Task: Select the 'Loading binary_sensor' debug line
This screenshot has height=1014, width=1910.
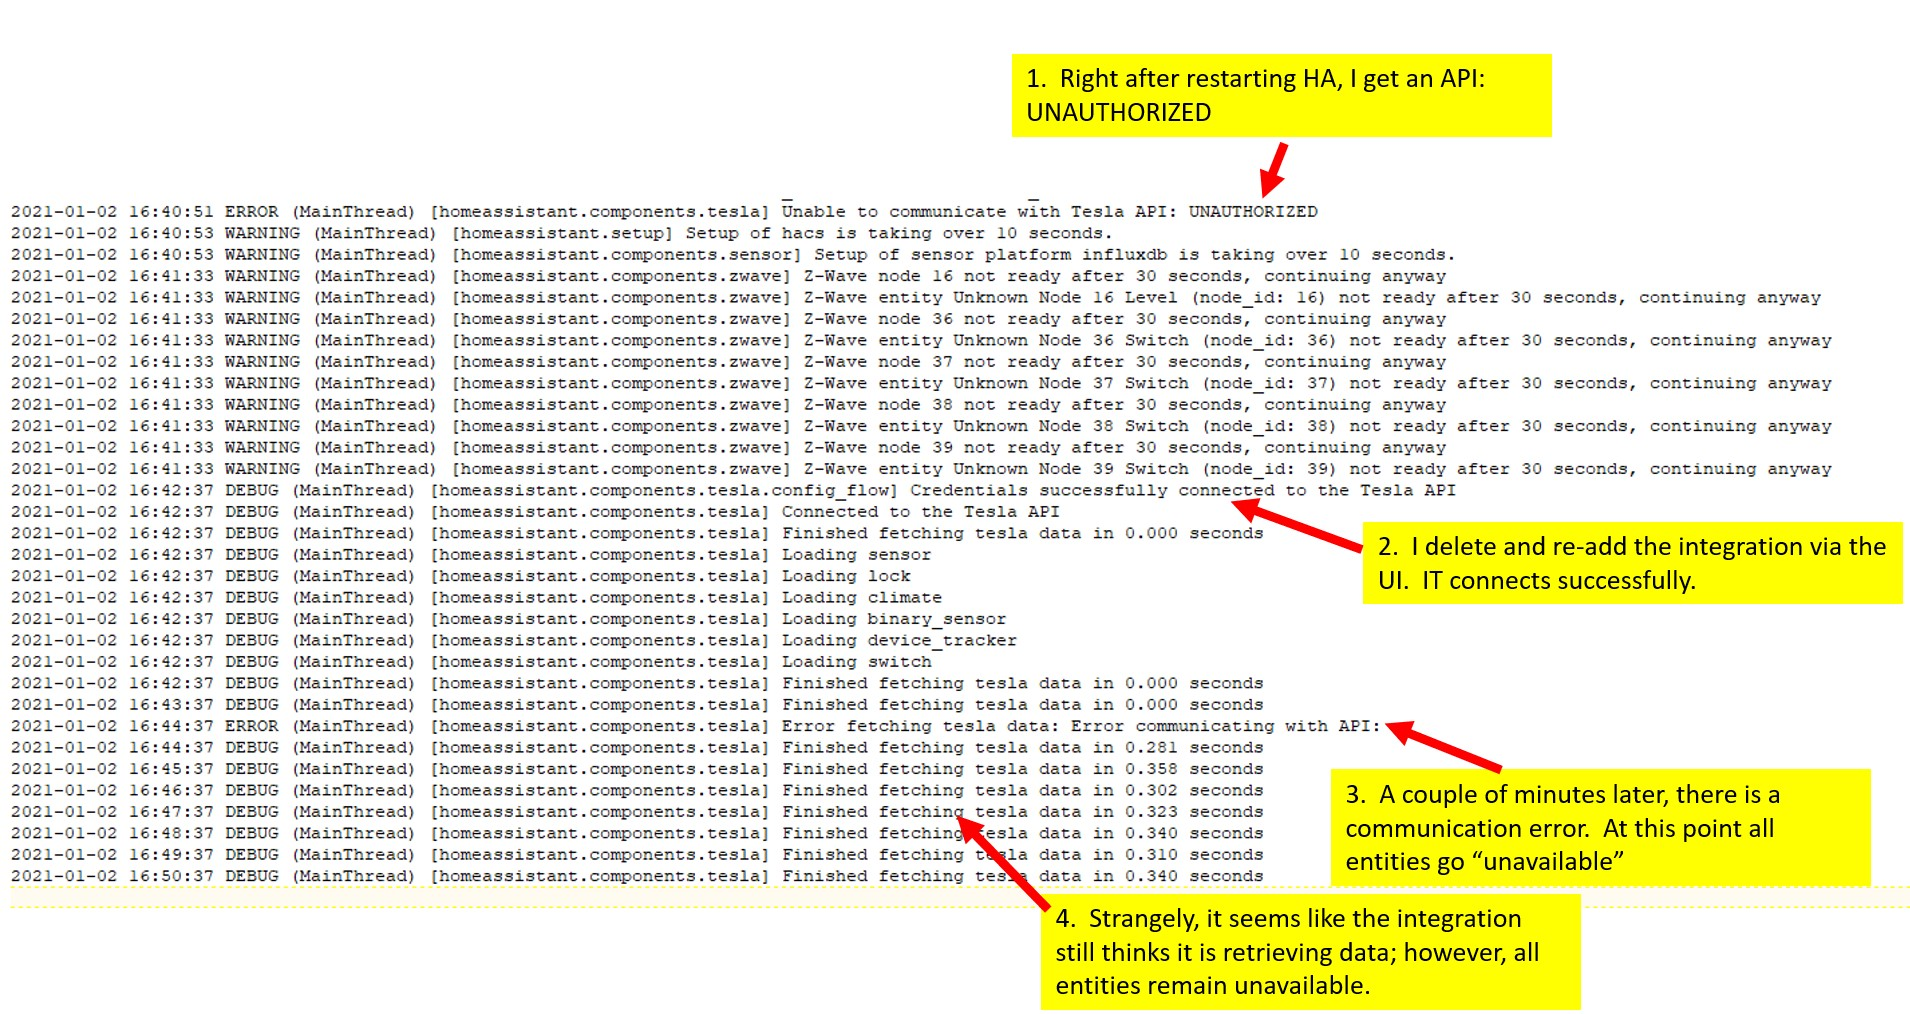Action: (x=508, y=619)
